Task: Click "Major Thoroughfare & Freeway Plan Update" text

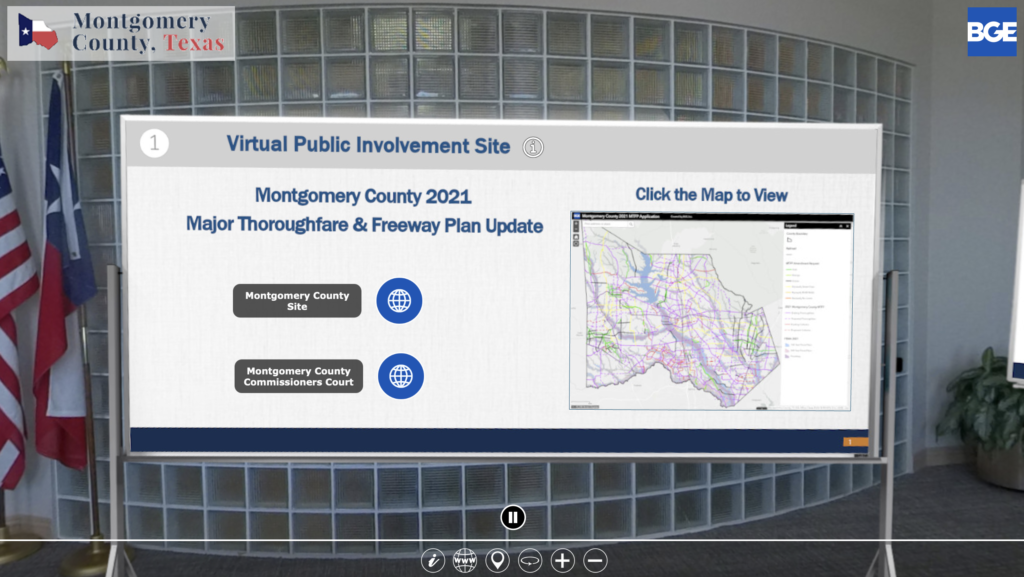Action: pos(364,225)
